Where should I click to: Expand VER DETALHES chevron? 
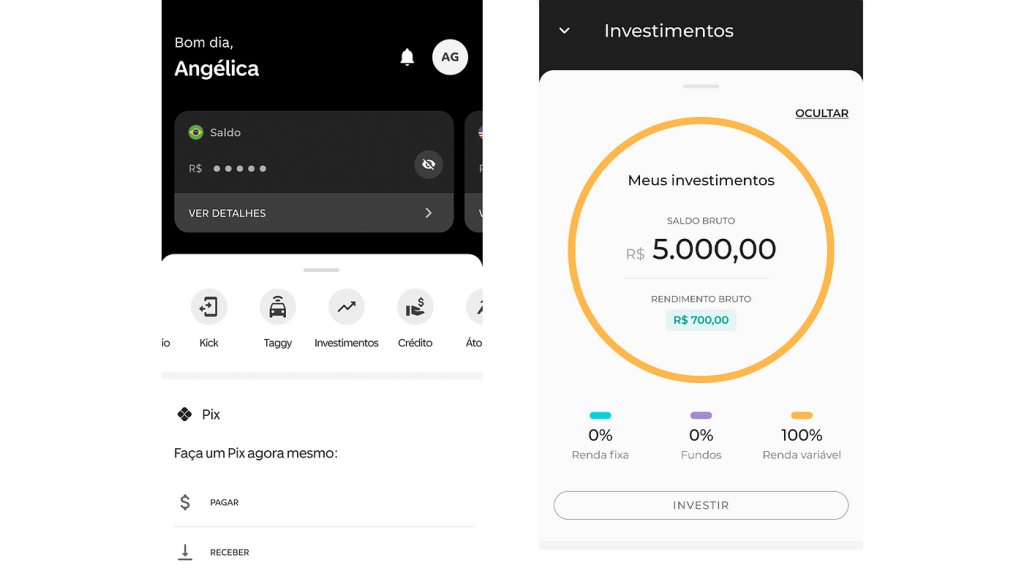pyautogui.click(x=428, y=213)
